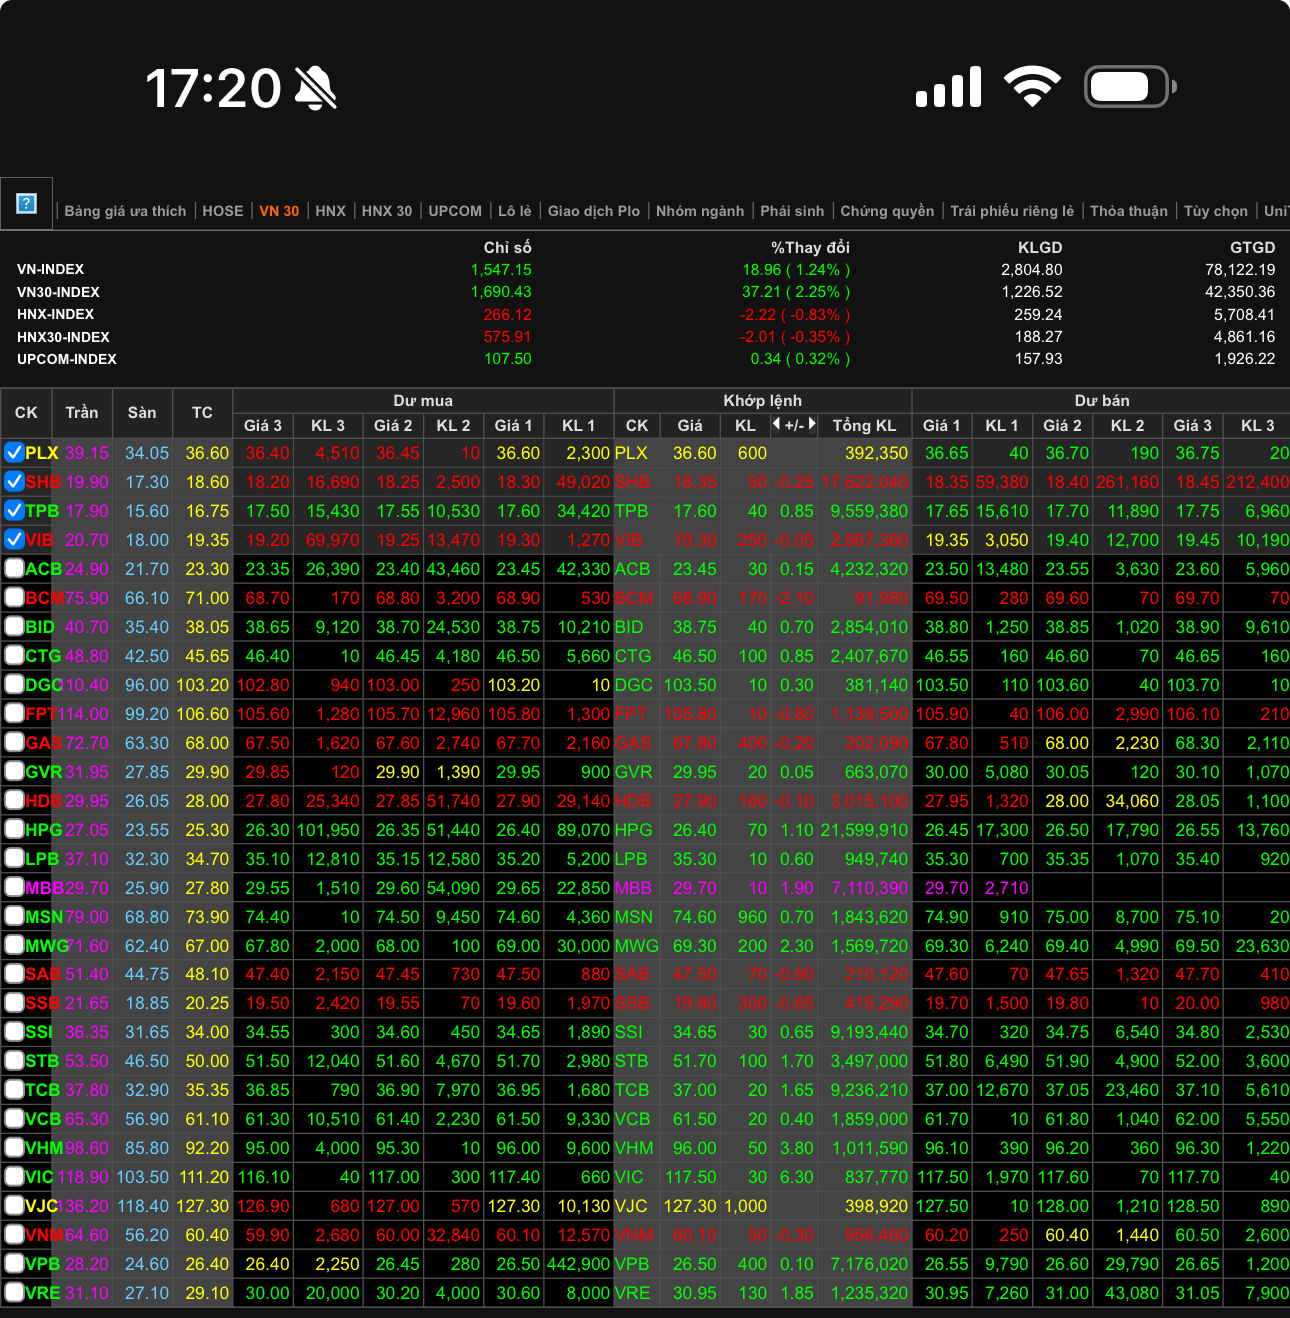The height and width of the screenshot is (1318, 1290).
Task: Click the right arrow beside +/- header
Action: coord(812,424)
